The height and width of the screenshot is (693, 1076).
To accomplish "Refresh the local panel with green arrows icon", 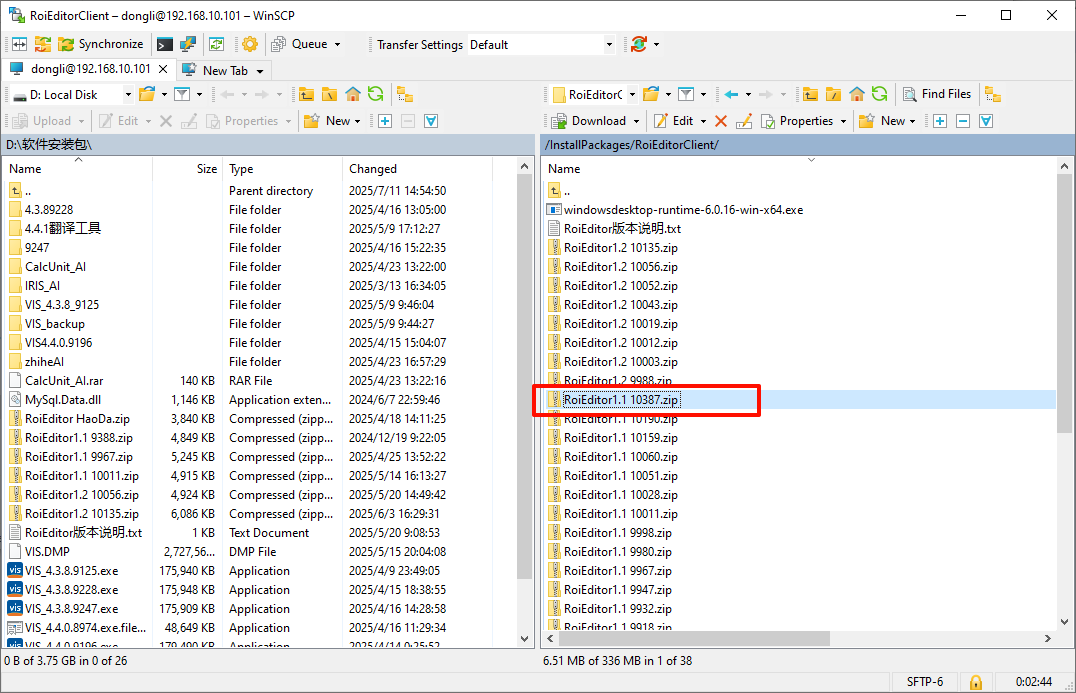I will click(375, 94).
